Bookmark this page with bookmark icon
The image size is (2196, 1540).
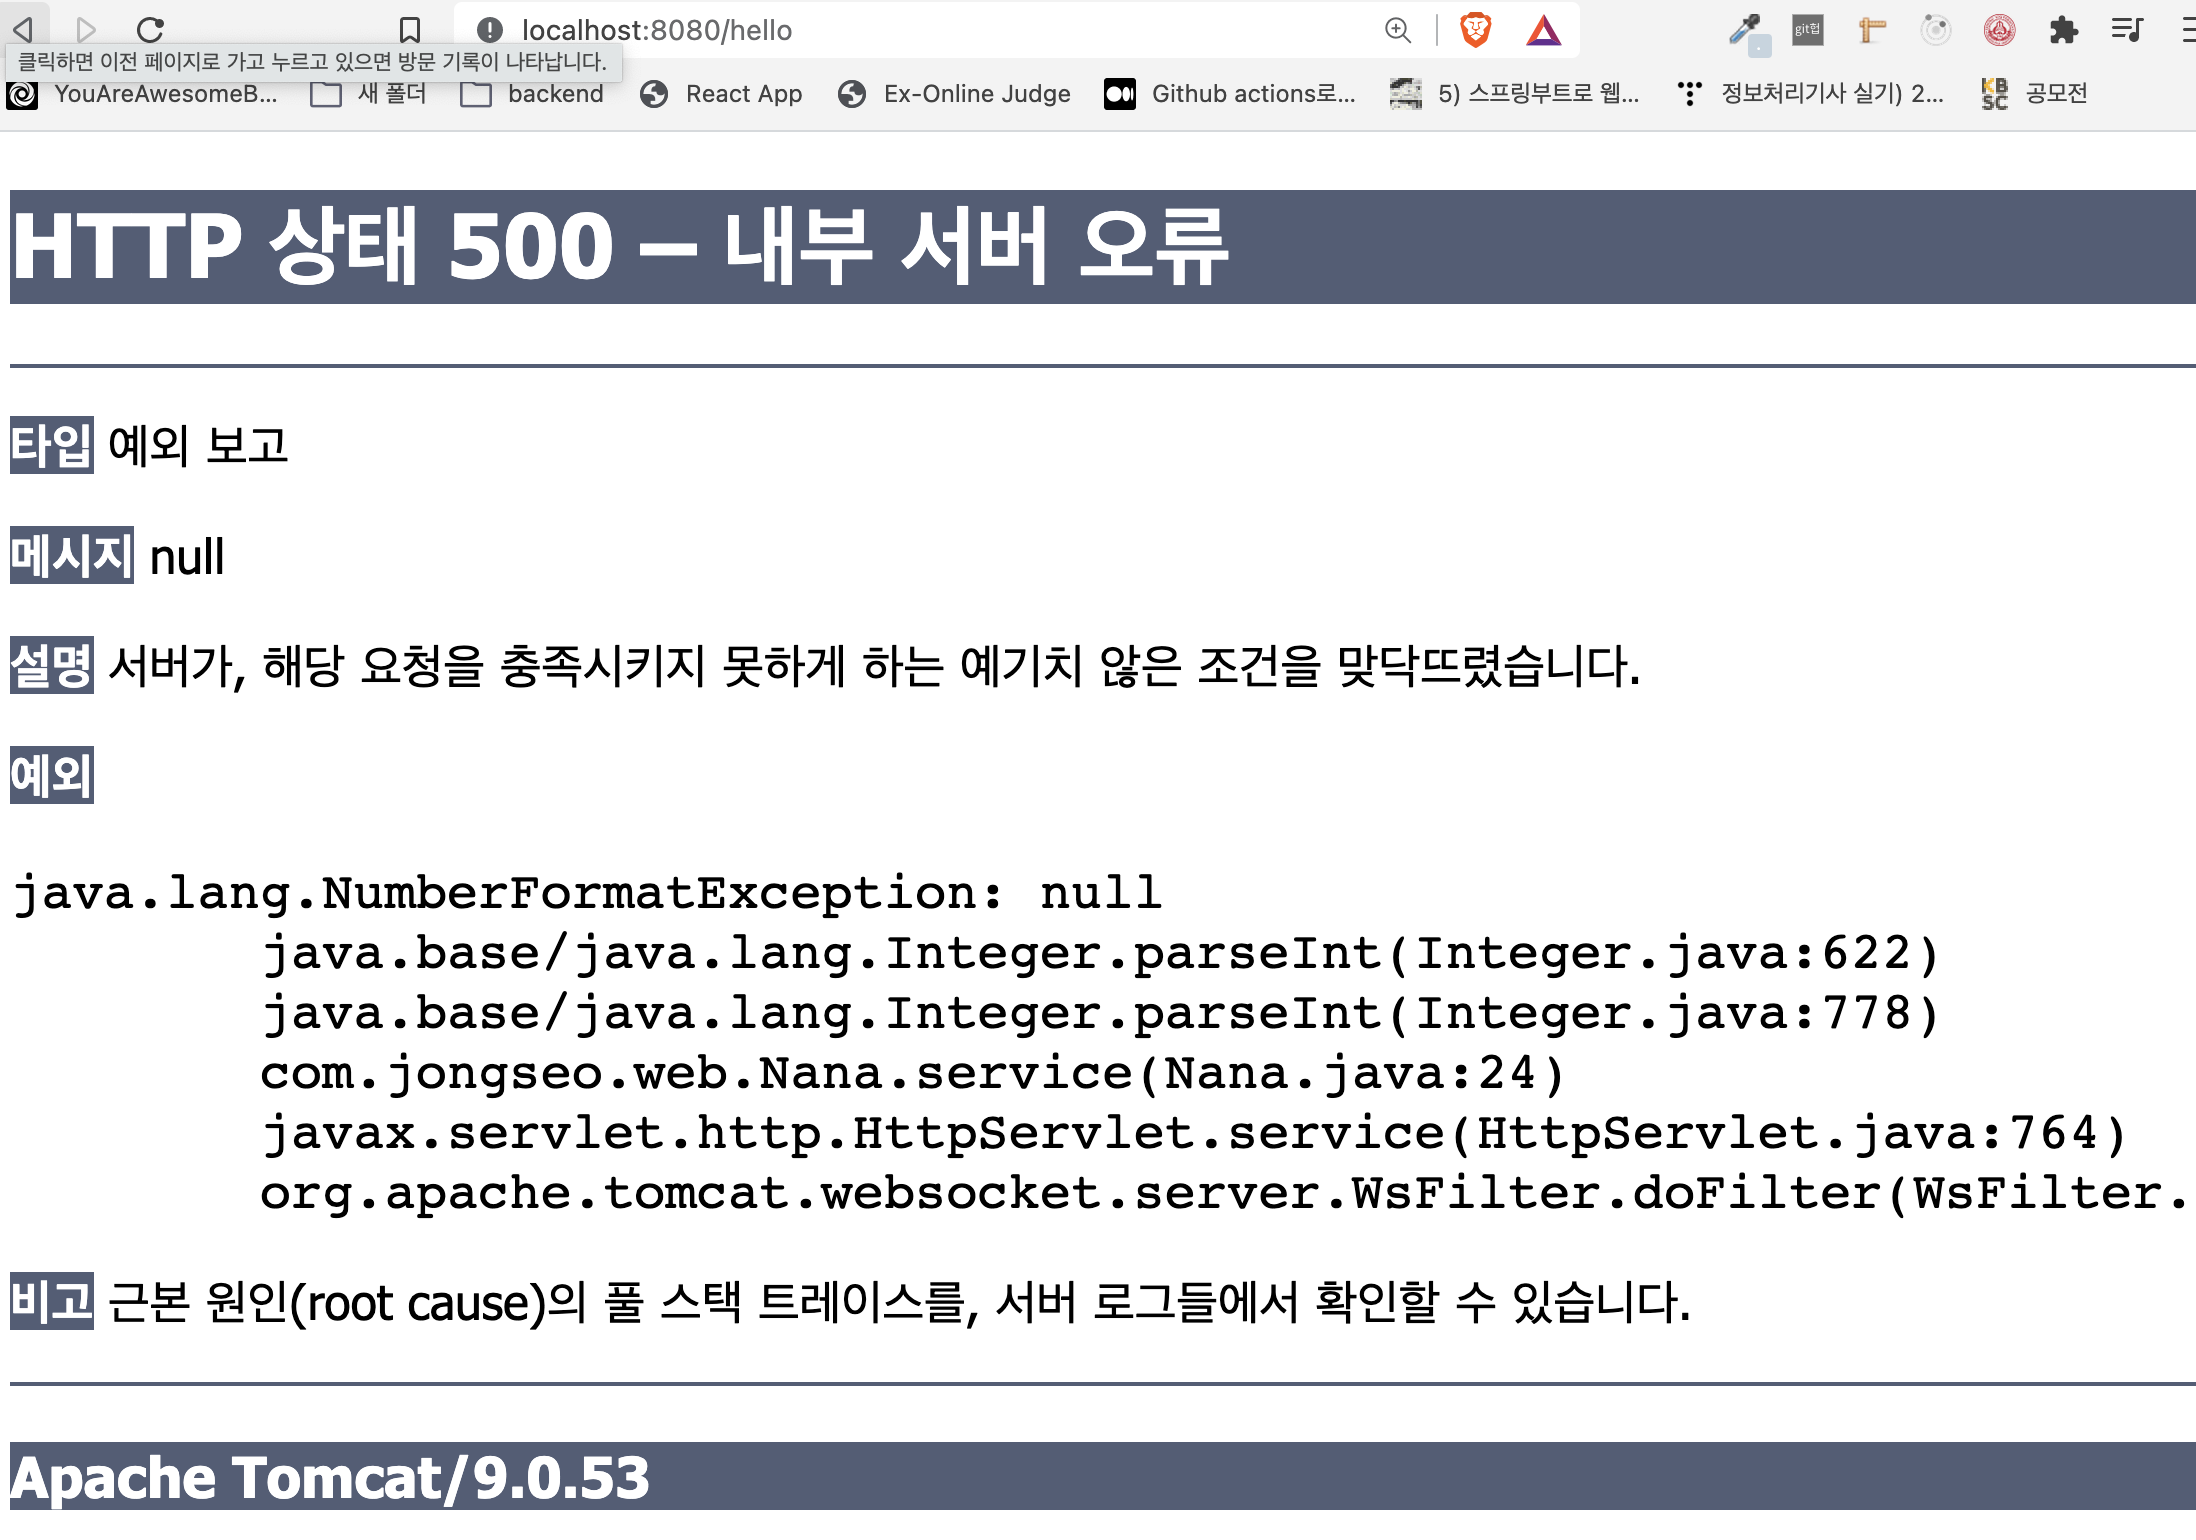point(409,29)
